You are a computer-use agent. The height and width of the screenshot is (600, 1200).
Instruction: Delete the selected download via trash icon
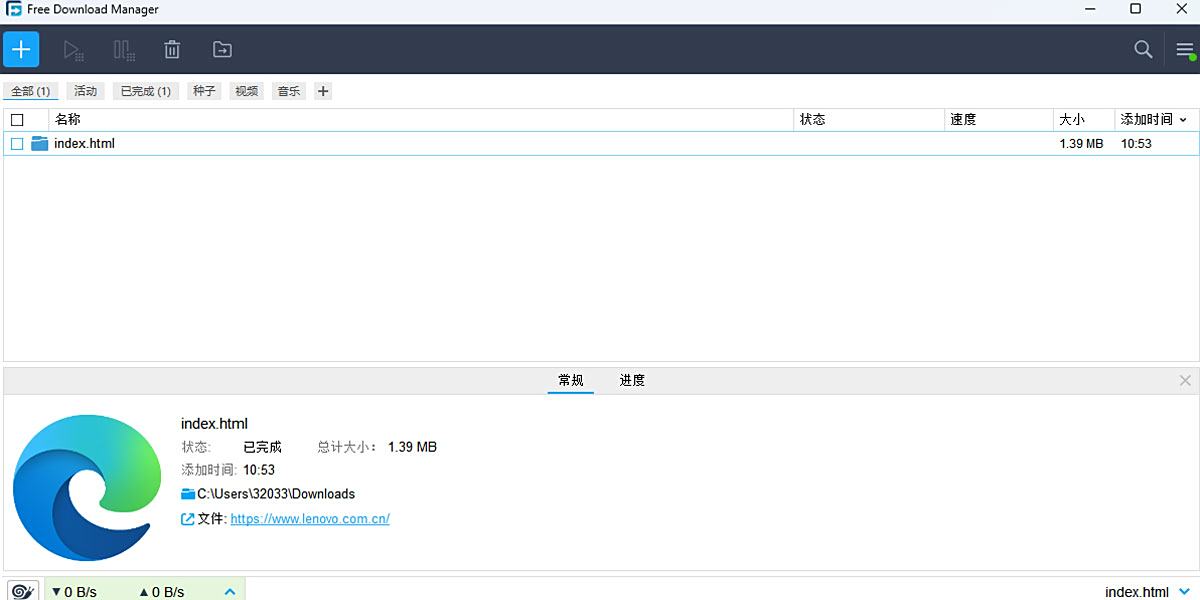pyautogui.click(x=171, y=48)
